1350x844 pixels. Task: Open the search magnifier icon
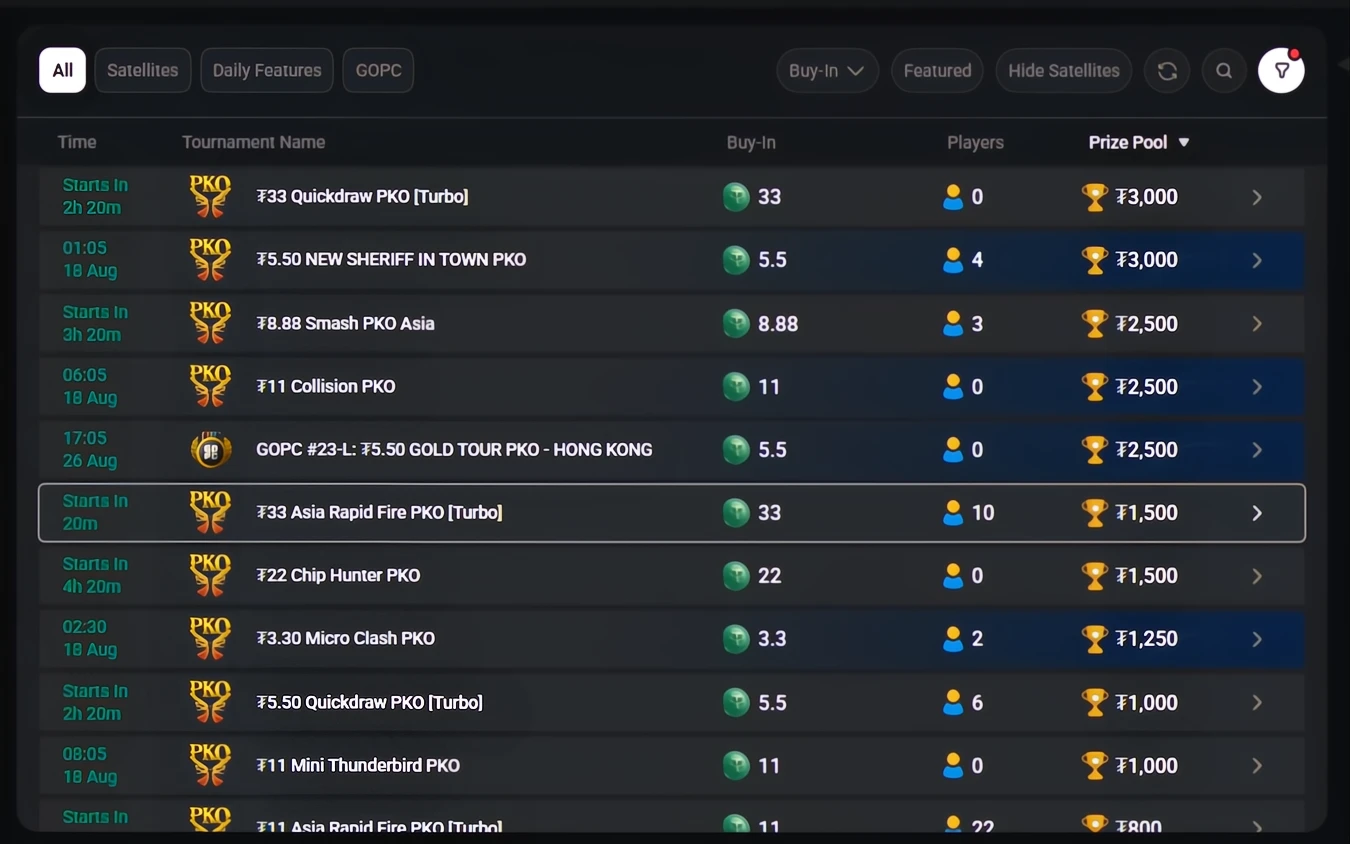(x=1224, y=71)
